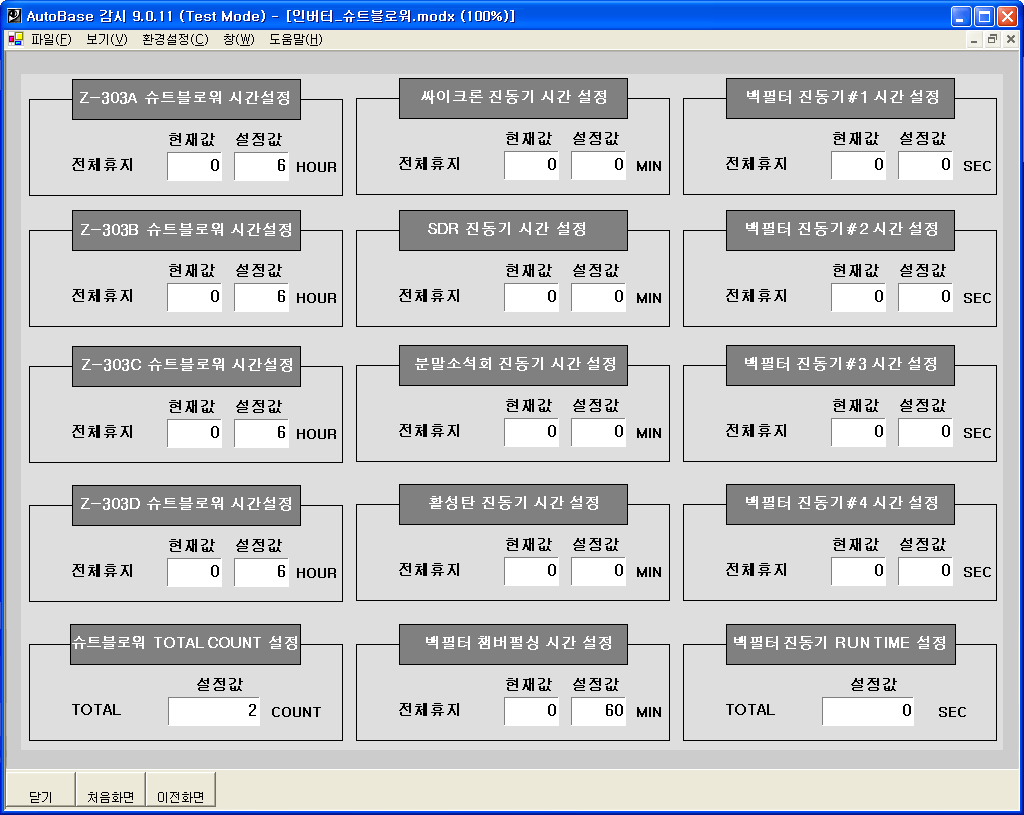This screenshot has width=1024, height=815.
Task: Open the 보기(V) menu
Action: [105, 38]
